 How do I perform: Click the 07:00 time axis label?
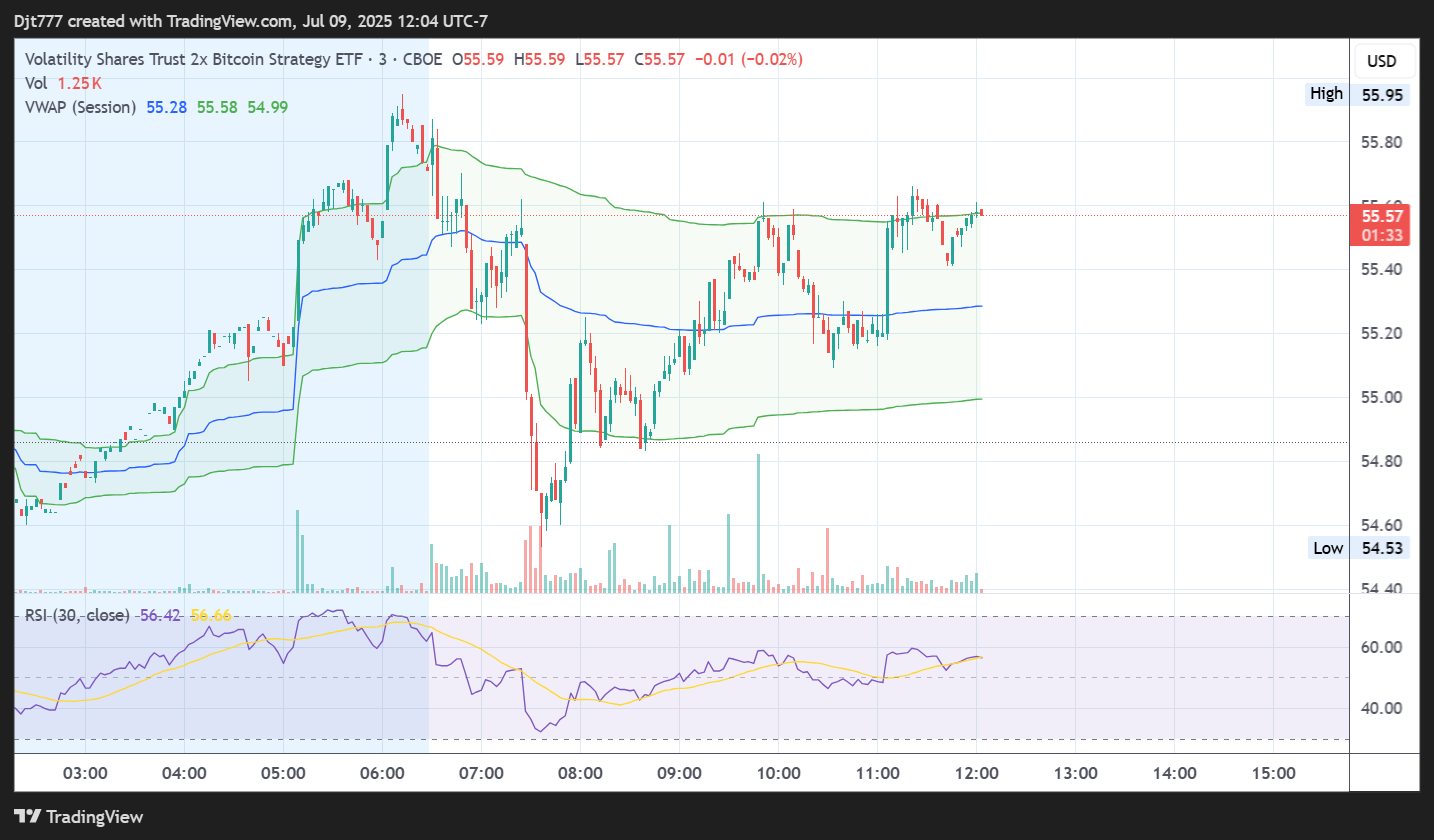pyautogui.click(x=482, y=773)
